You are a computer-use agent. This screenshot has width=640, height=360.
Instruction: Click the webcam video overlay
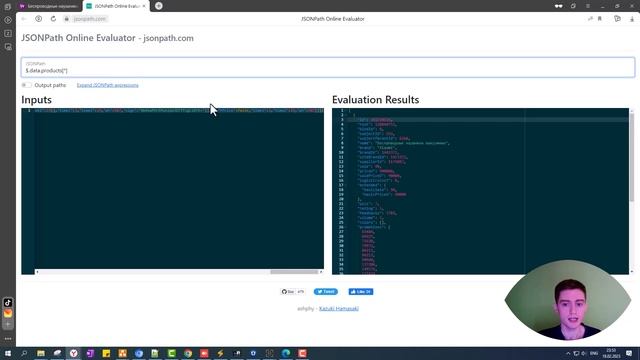click(x=568, y=300)
